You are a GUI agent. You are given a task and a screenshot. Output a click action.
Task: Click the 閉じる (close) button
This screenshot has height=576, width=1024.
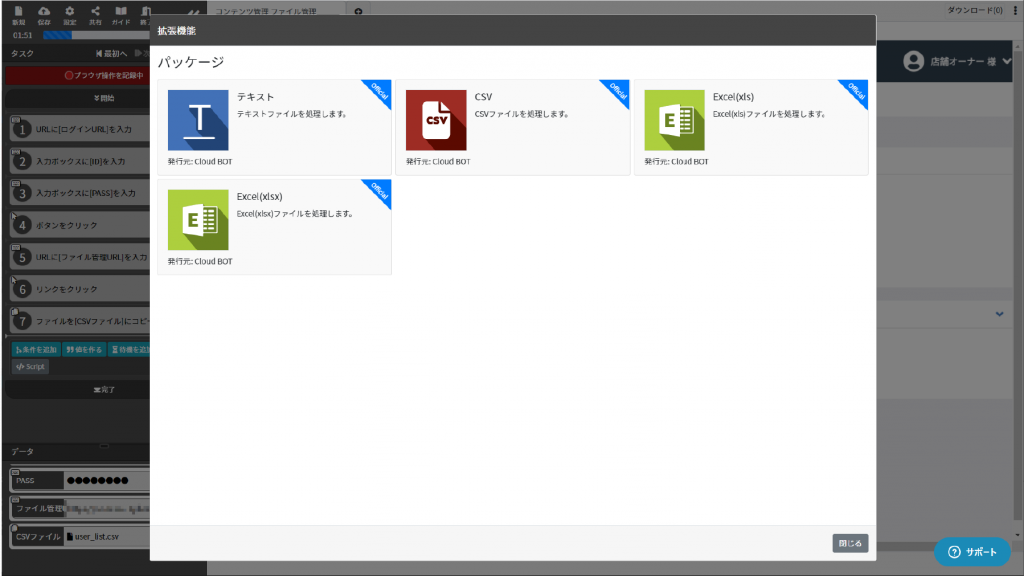tap(850, 543)
